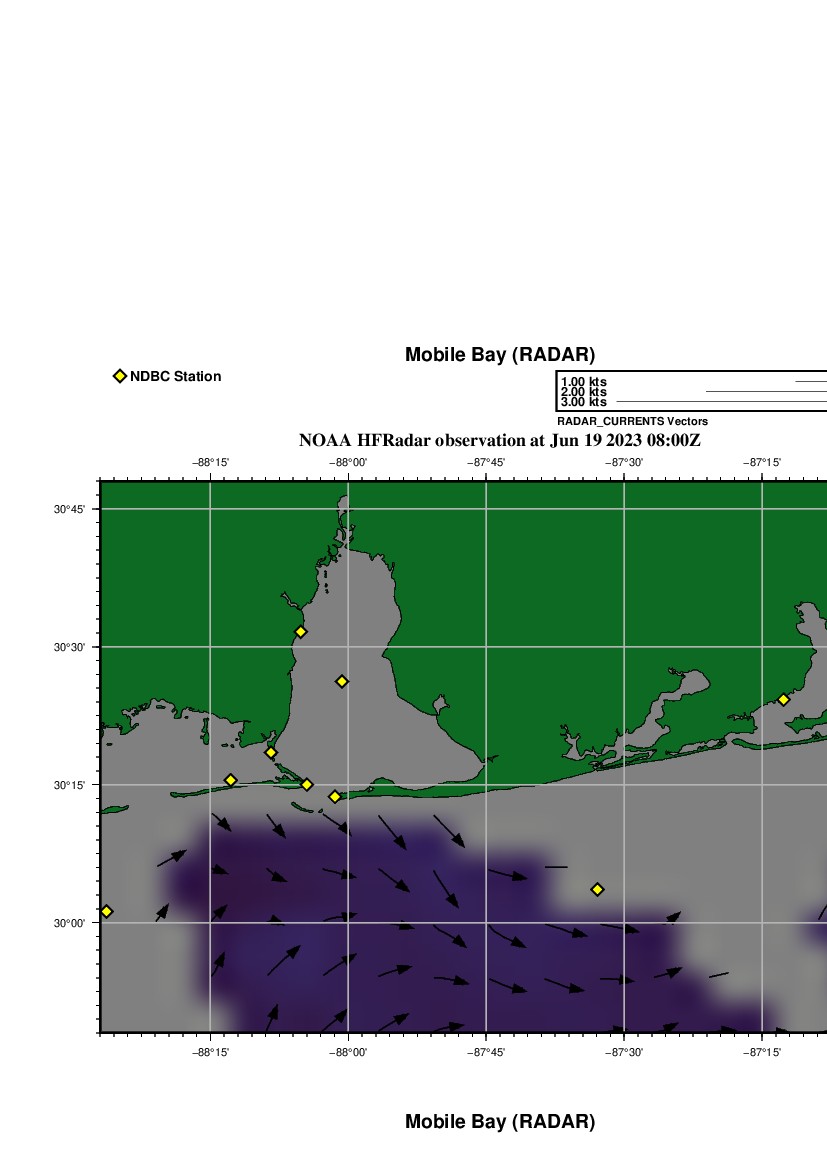
Task: Click the bottom 'Mobile Bay (RADAR)' title
Action: point(499,1122)
